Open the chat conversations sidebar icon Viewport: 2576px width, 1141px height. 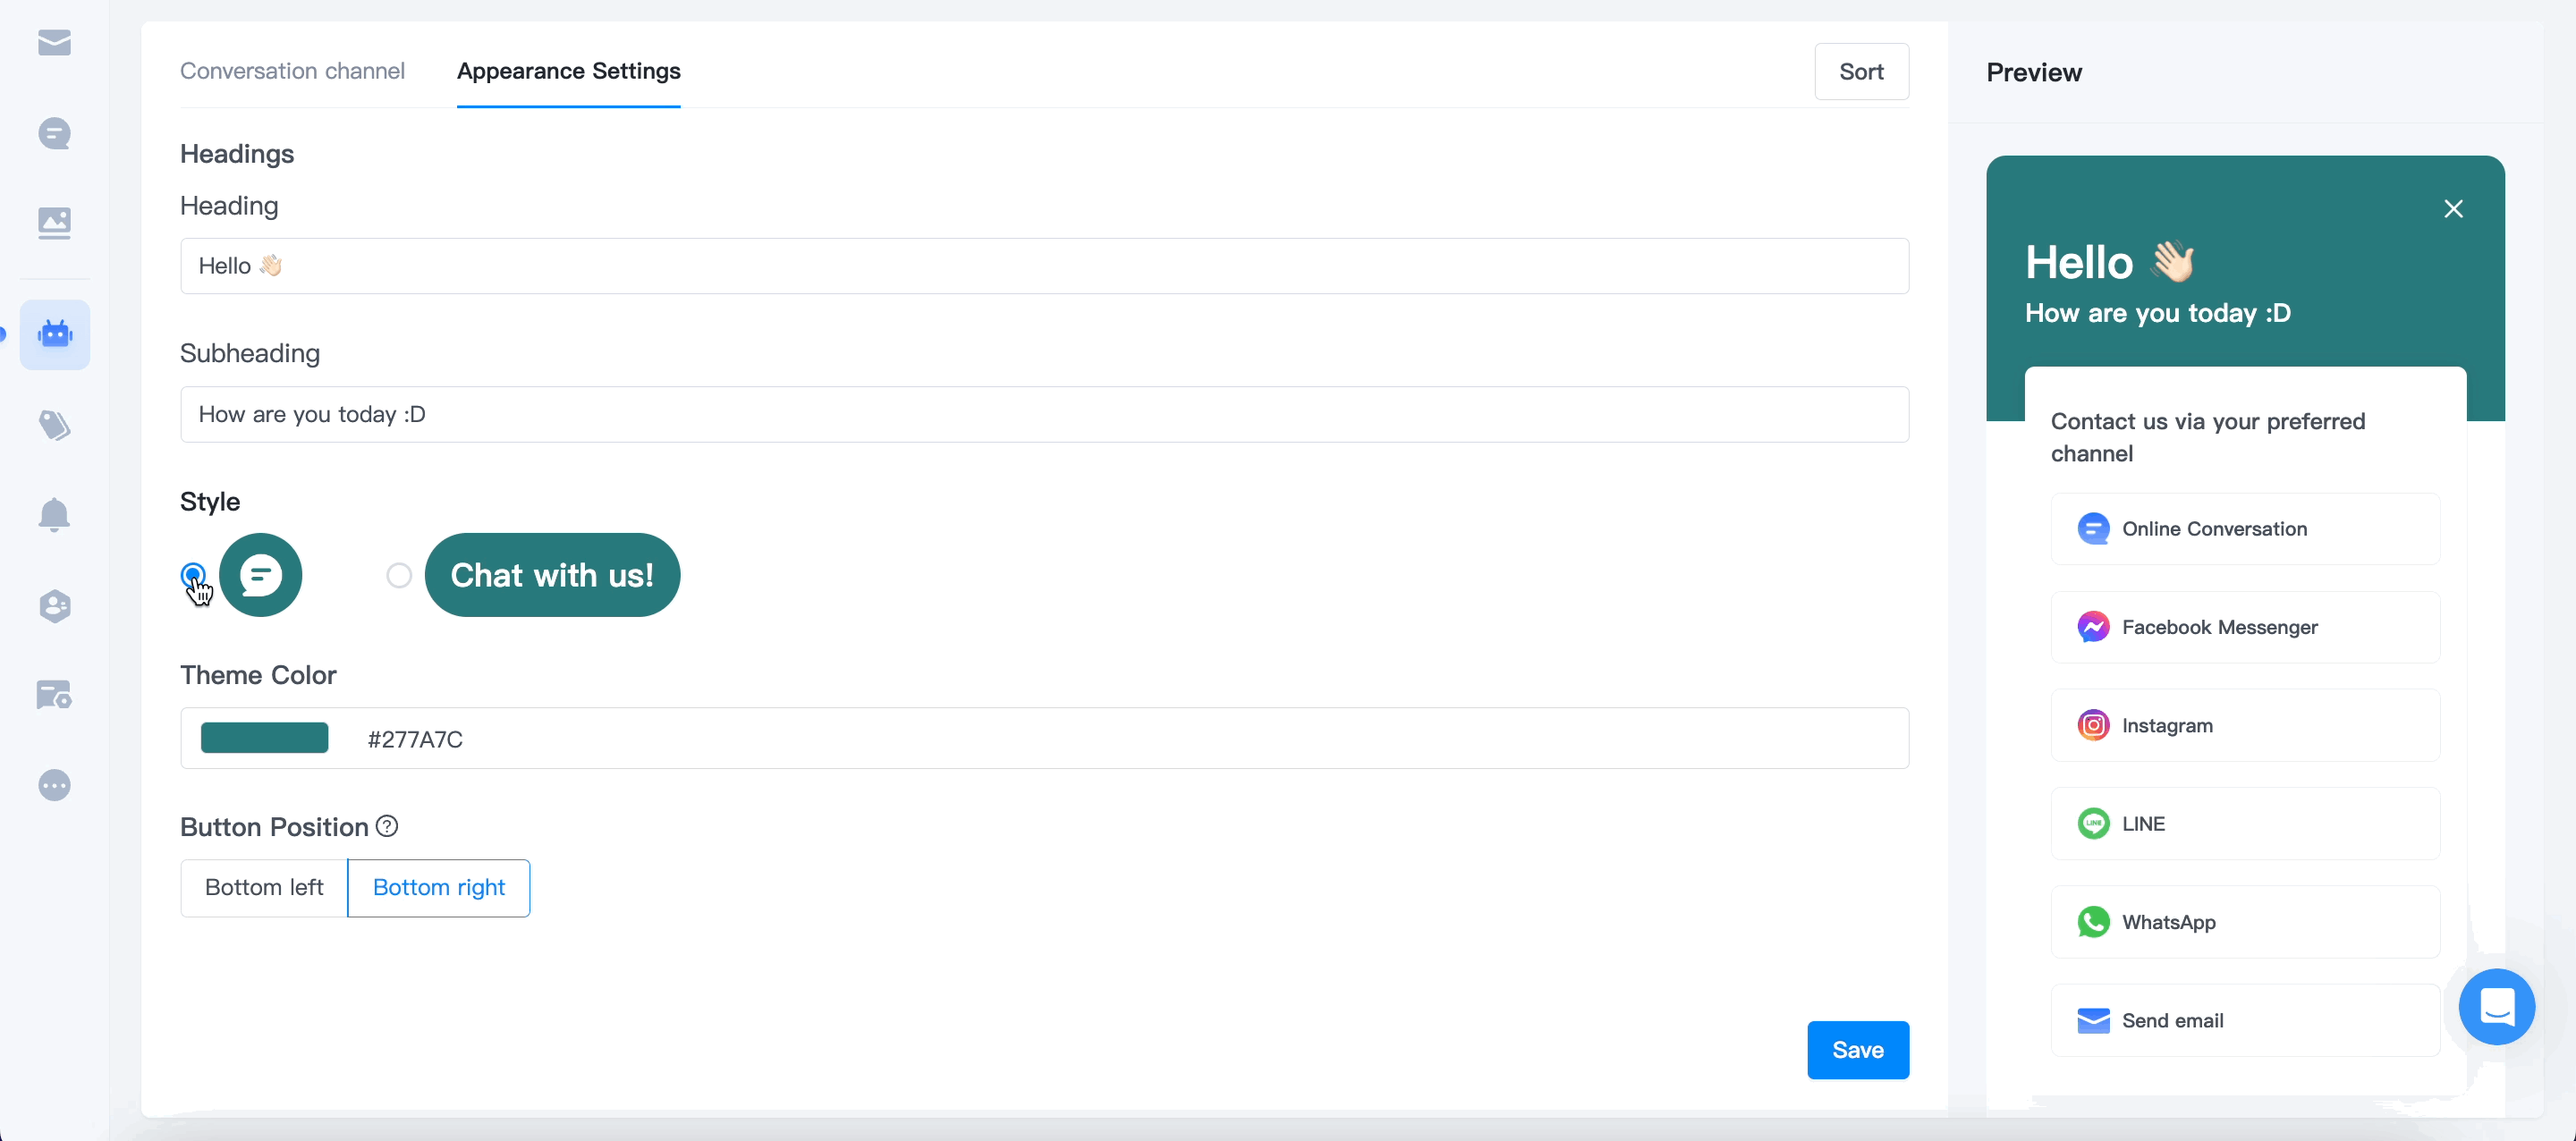click(54, 133)
